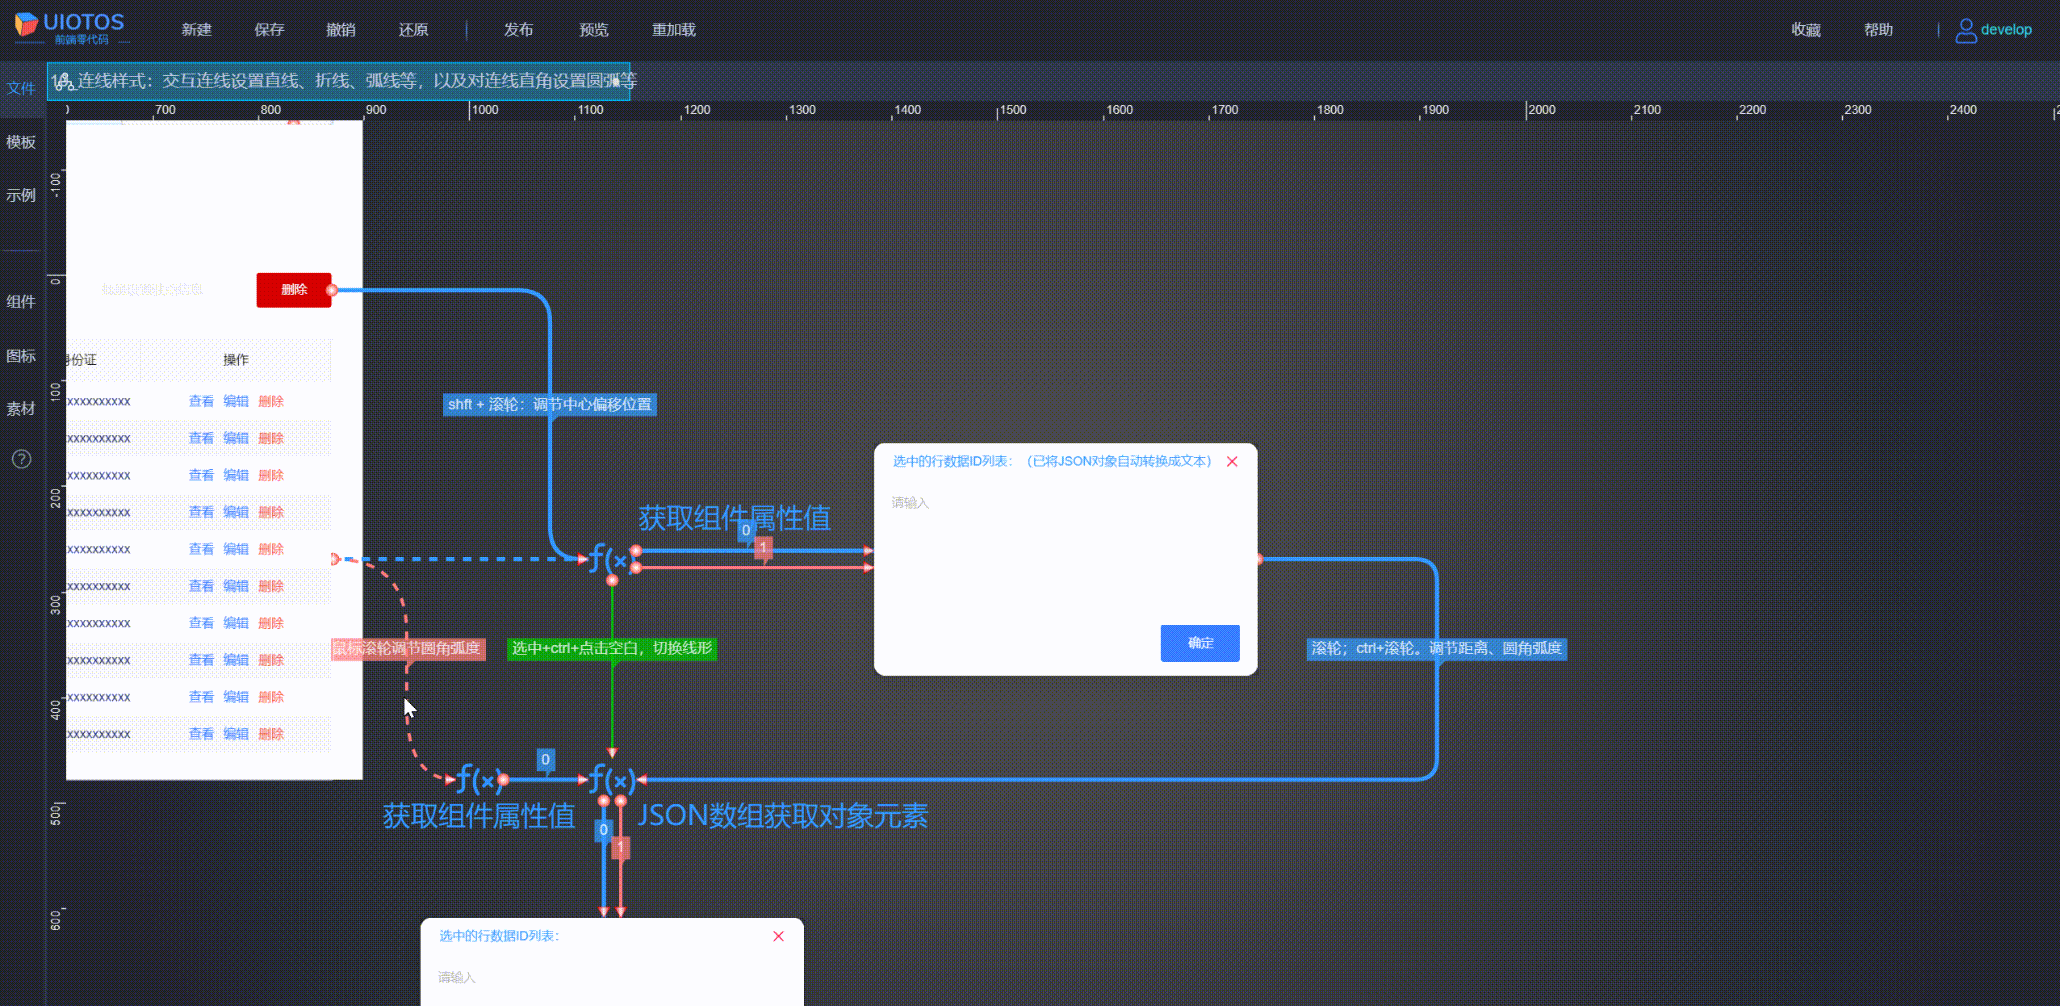2060x1006 pixels.
Task: Click 查看 link in second table row
Action: (201, 438)
